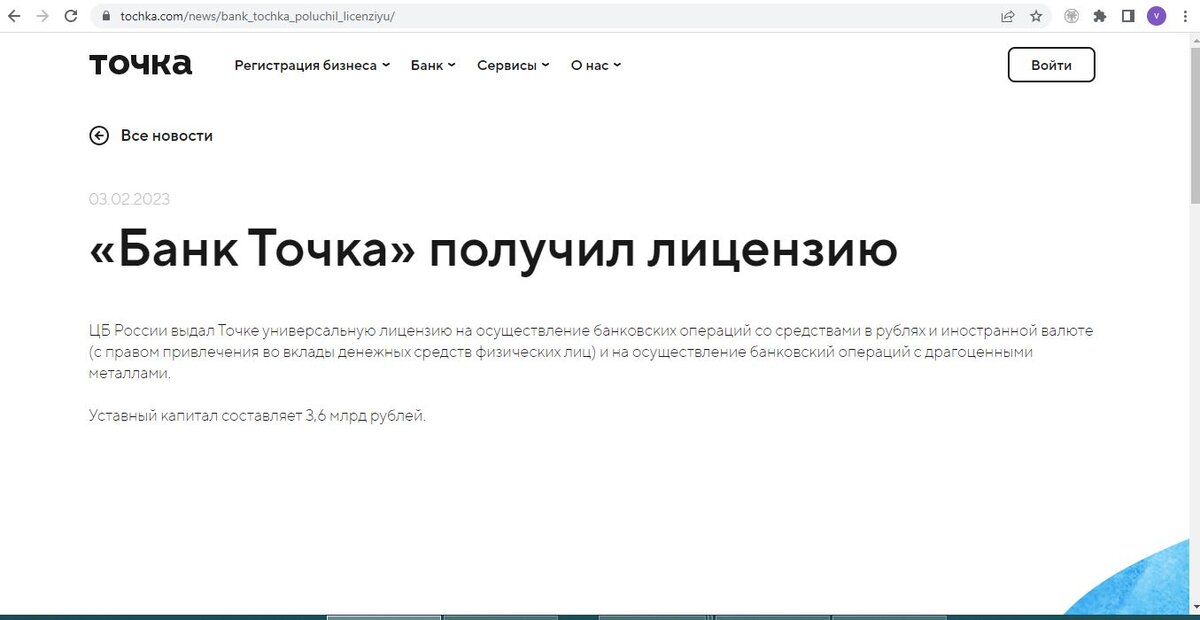Image resolution: width=1200 pixels, height=620 pixels.
Task: Open the Extensions puzzle icon
Action: coord(1100,16)
